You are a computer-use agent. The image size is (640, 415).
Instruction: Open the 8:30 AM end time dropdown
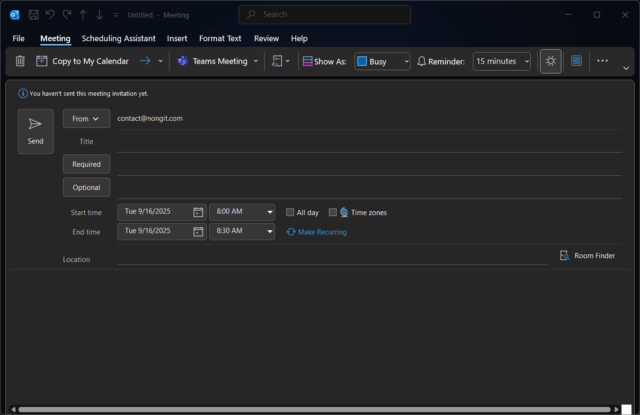[242, 231]
